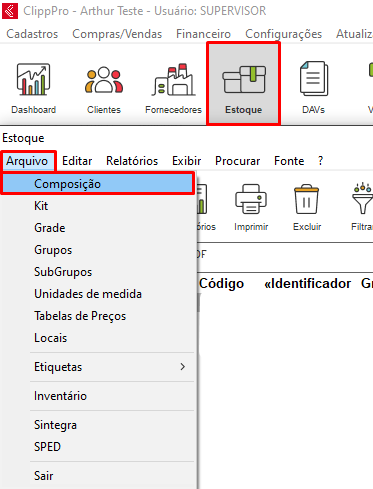Open the DAVs document icon
373x489 pixels.
[x=314, y=79]
